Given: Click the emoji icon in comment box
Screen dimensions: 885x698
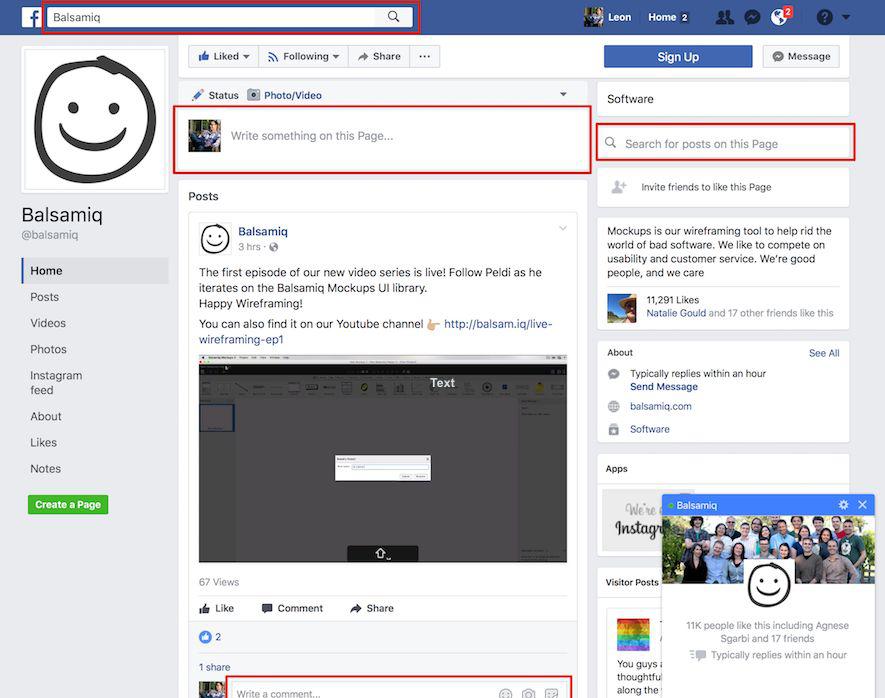Looking at the screenshot, I should pyautogui.click(x=506, y=693).
